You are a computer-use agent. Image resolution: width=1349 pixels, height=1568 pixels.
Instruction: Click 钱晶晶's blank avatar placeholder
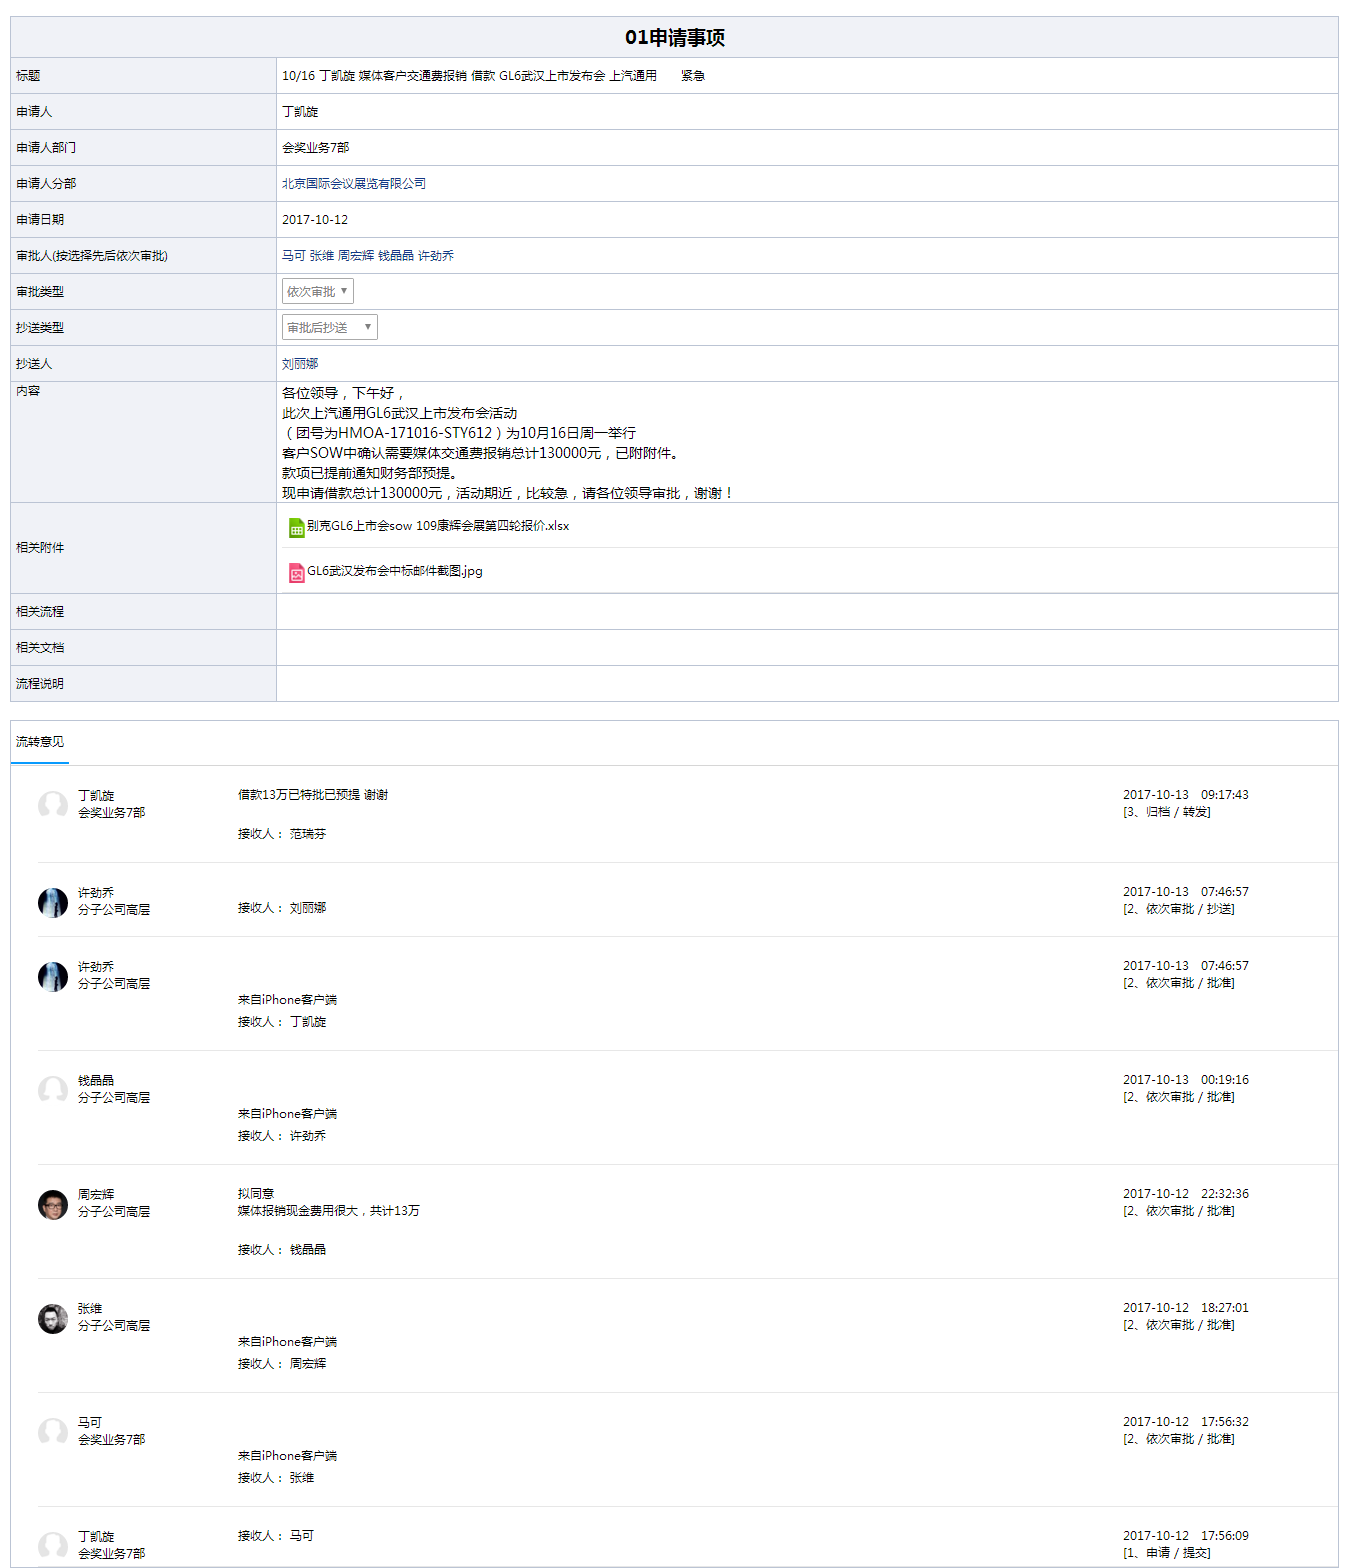click(x=53, y=1090)
